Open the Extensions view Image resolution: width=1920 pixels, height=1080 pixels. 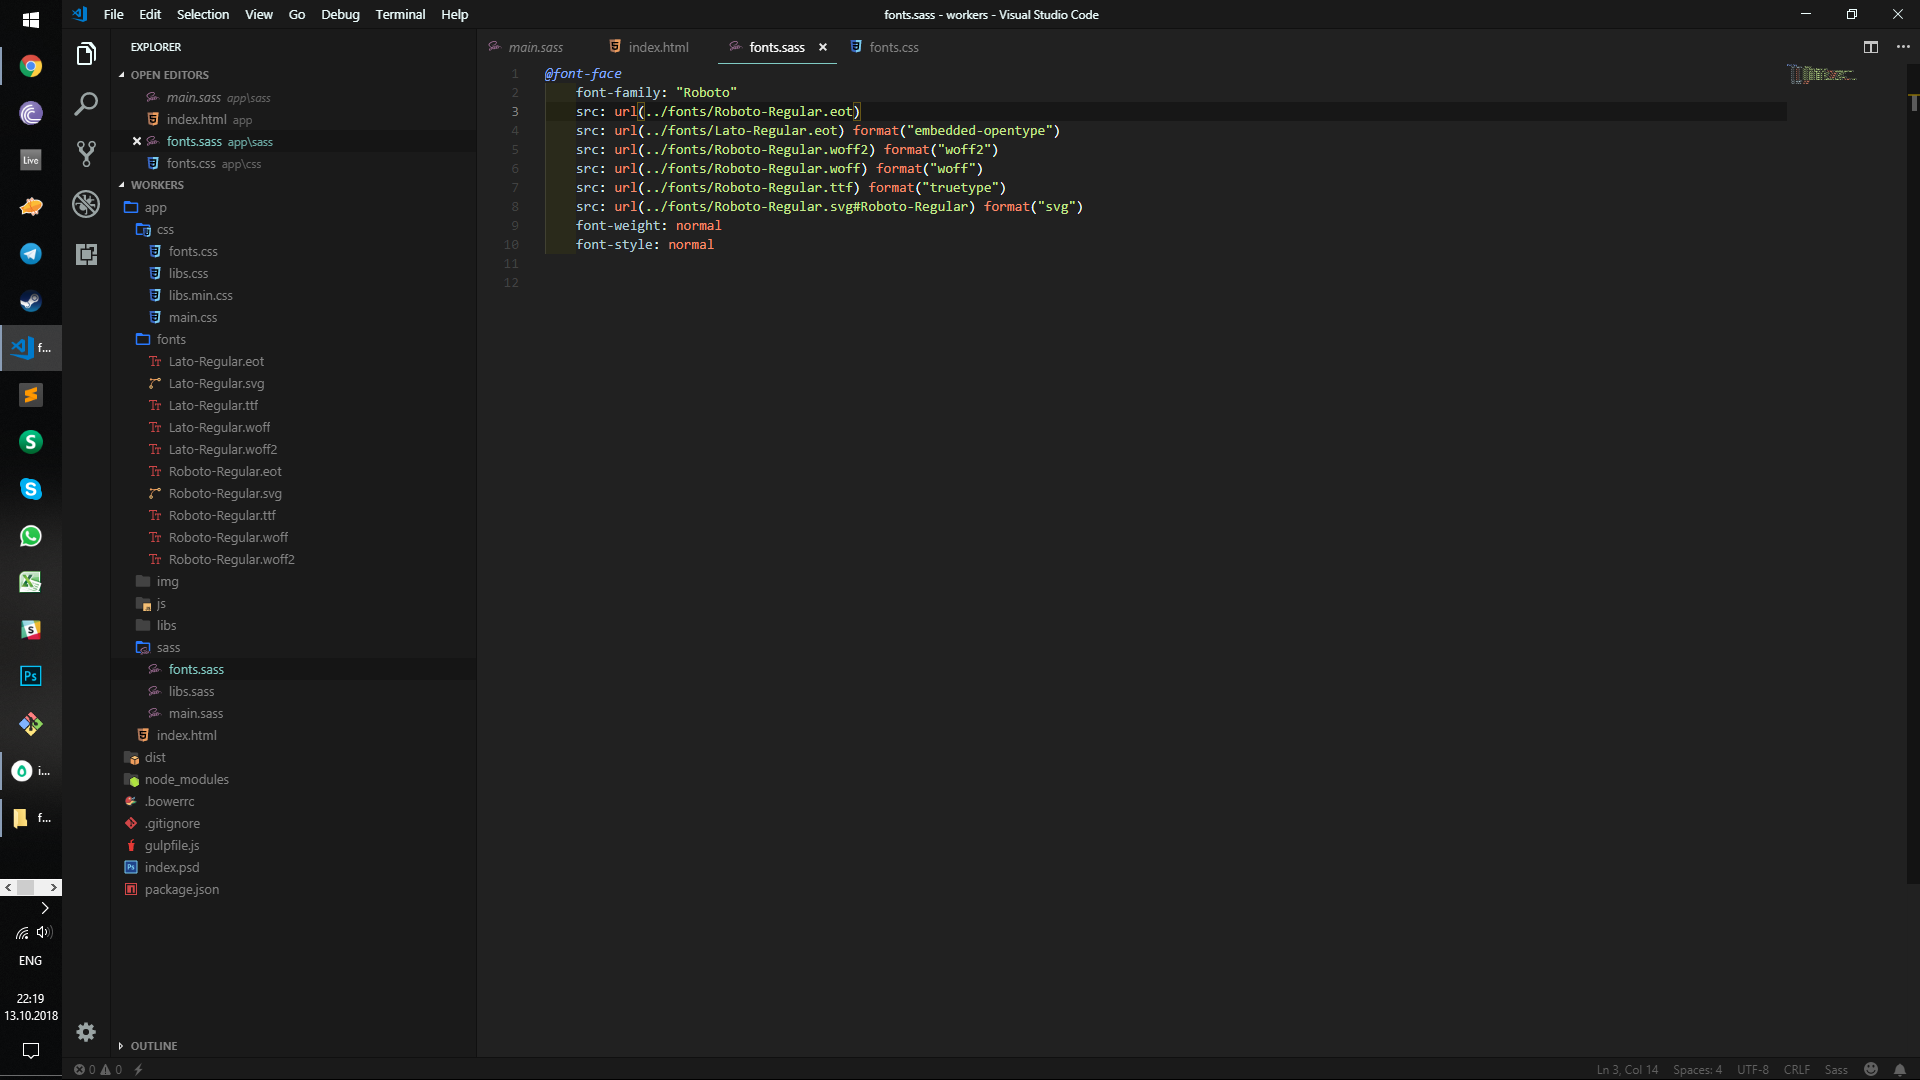click(86, 254)
